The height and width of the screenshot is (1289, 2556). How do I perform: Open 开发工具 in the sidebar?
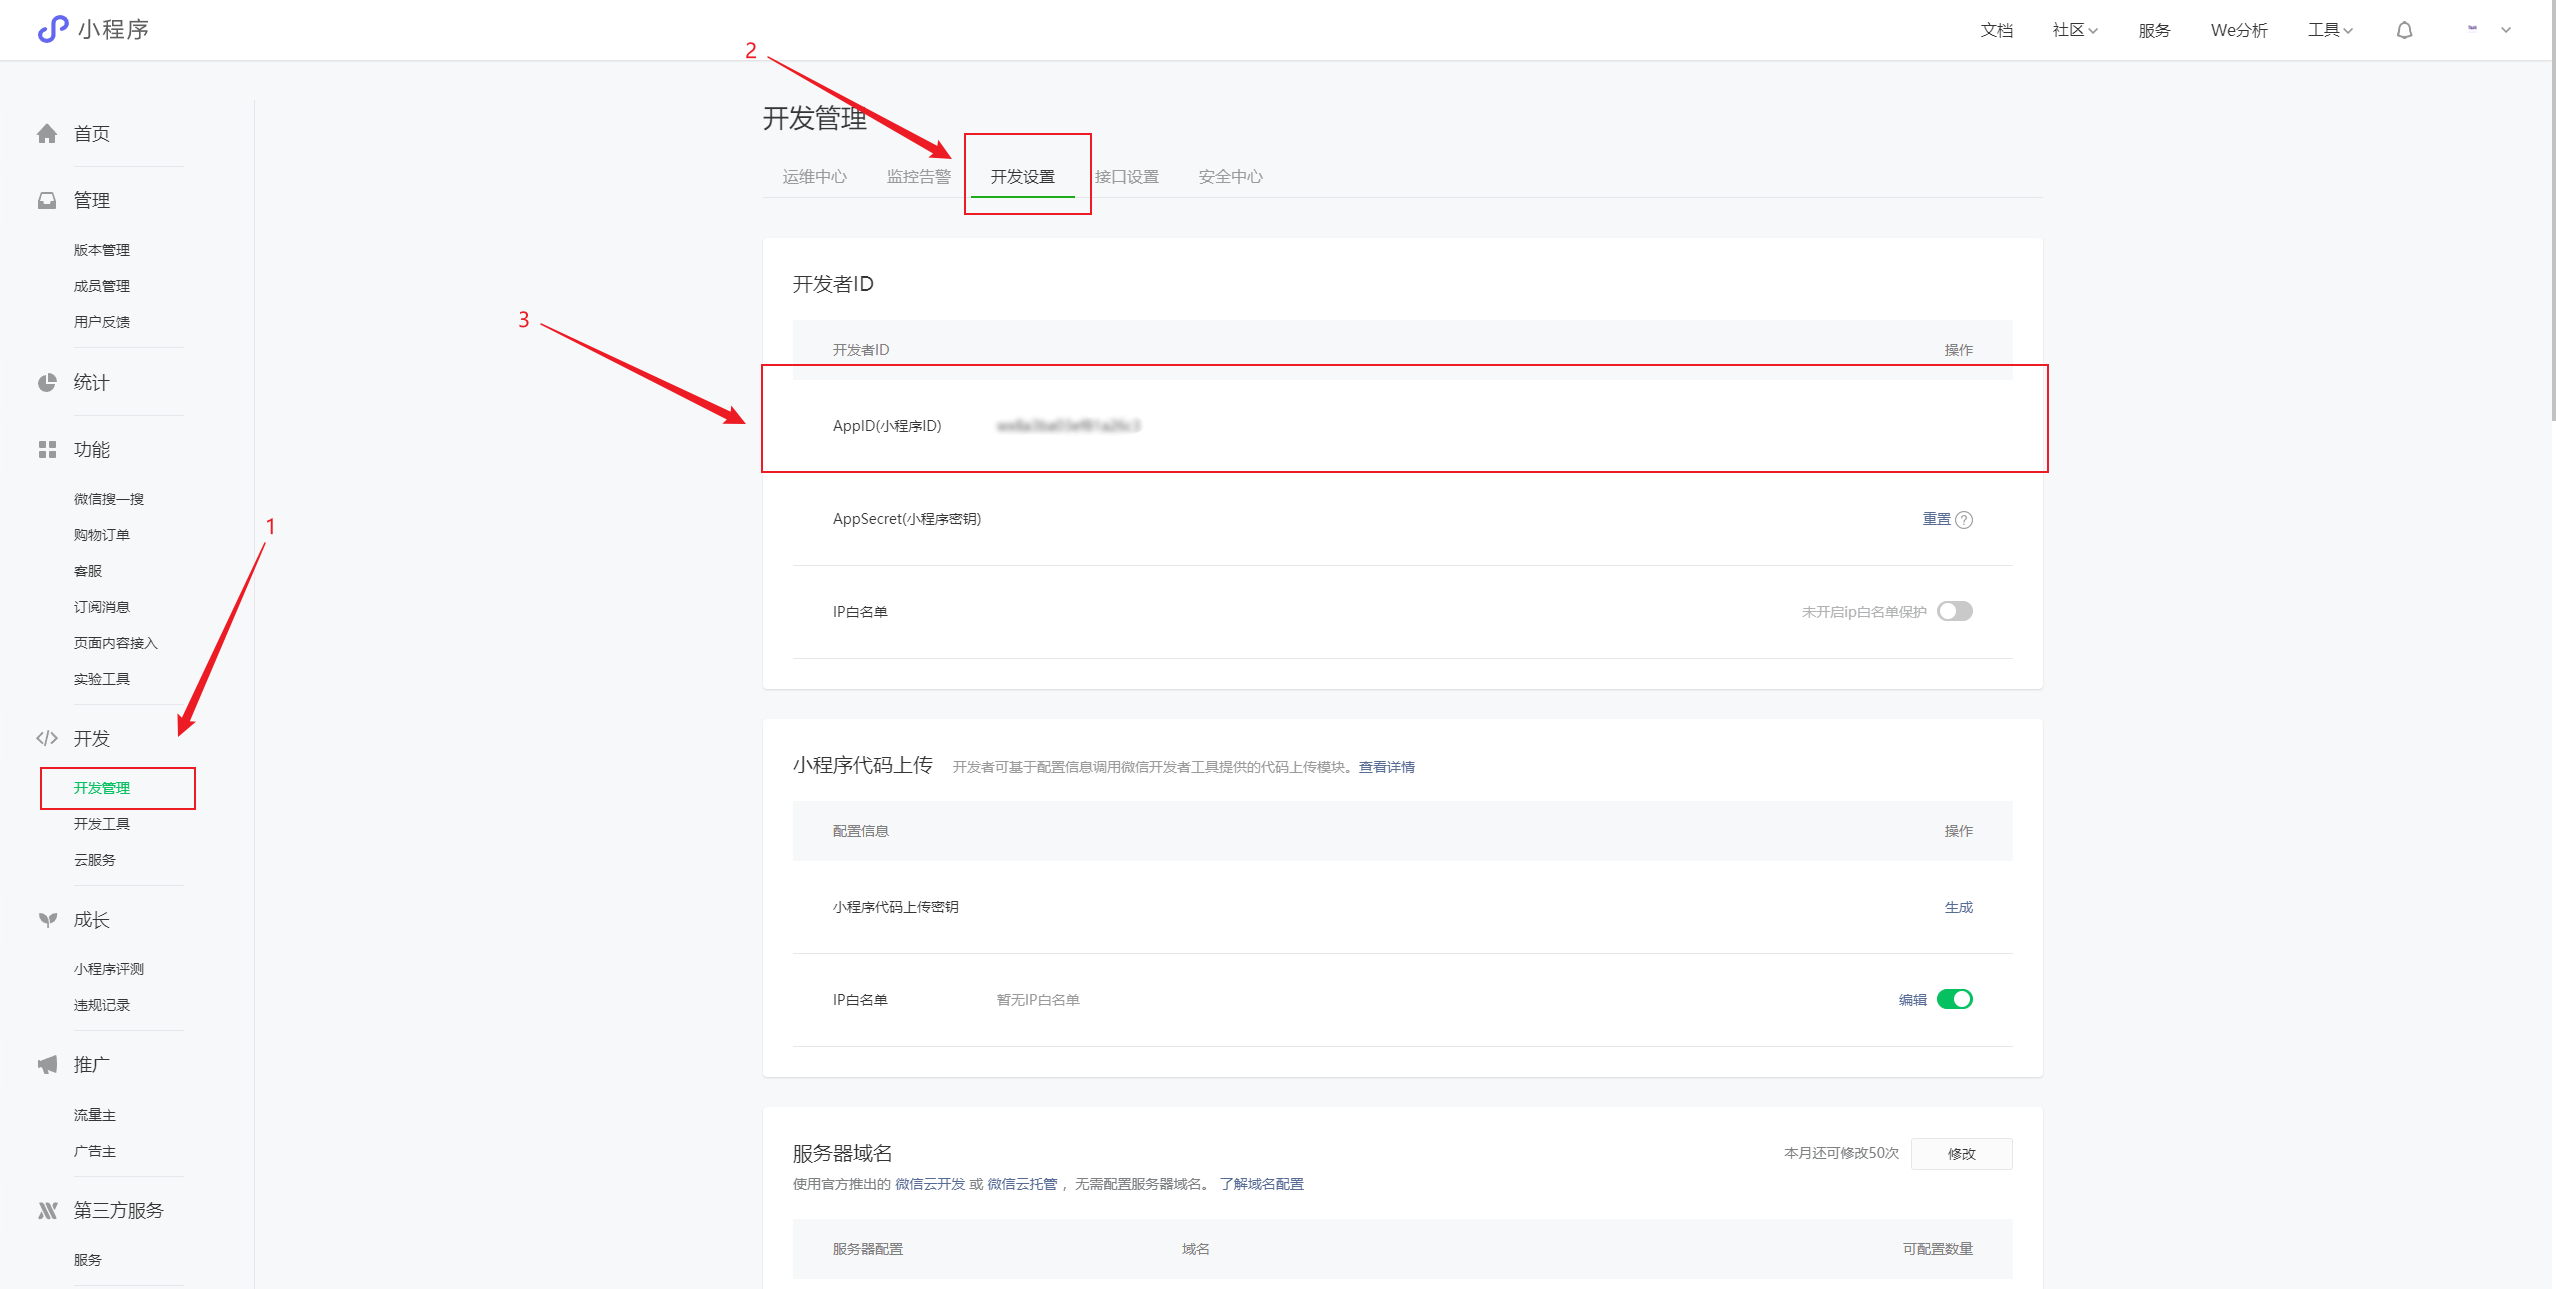click(102, 825)
